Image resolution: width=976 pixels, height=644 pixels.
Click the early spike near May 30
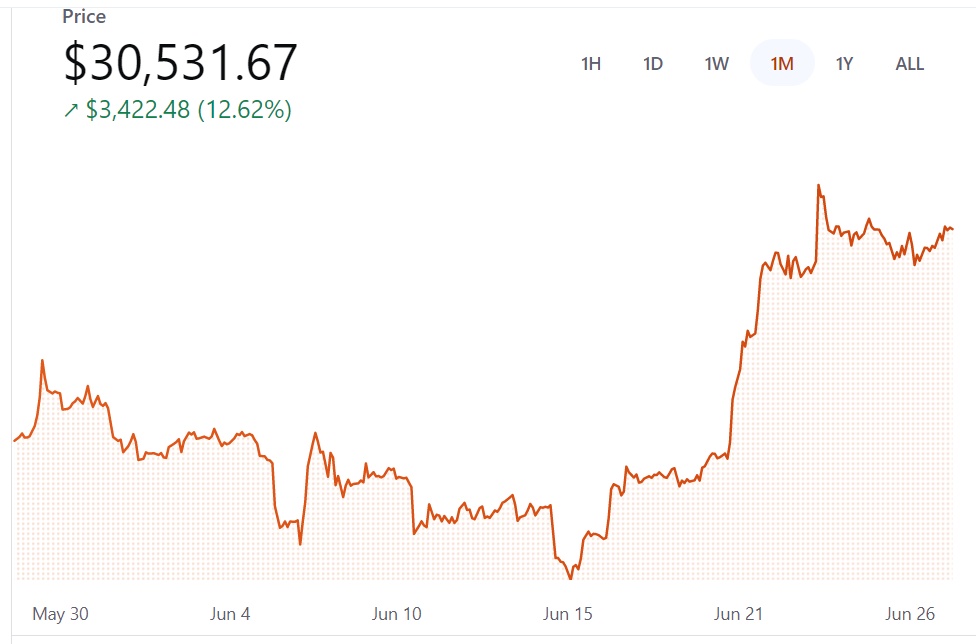42,361
